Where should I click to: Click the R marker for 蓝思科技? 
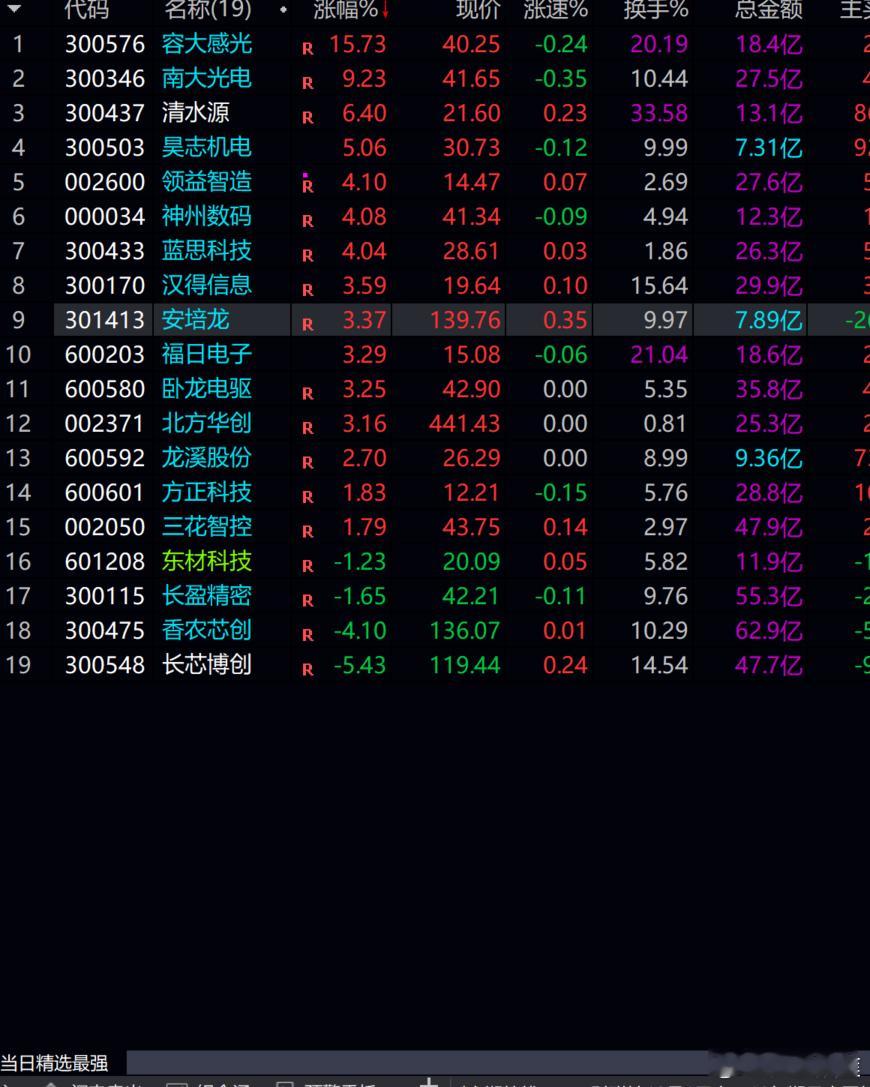click(308, 256)
